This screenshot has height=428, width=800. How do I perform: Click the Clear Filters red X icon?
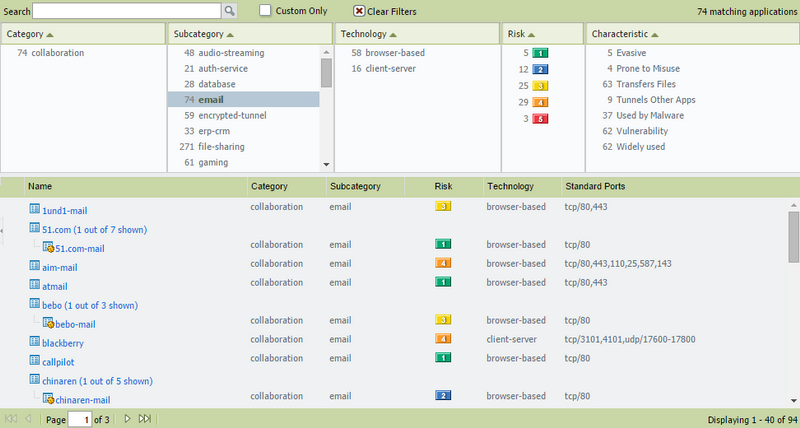click(359, 11)
